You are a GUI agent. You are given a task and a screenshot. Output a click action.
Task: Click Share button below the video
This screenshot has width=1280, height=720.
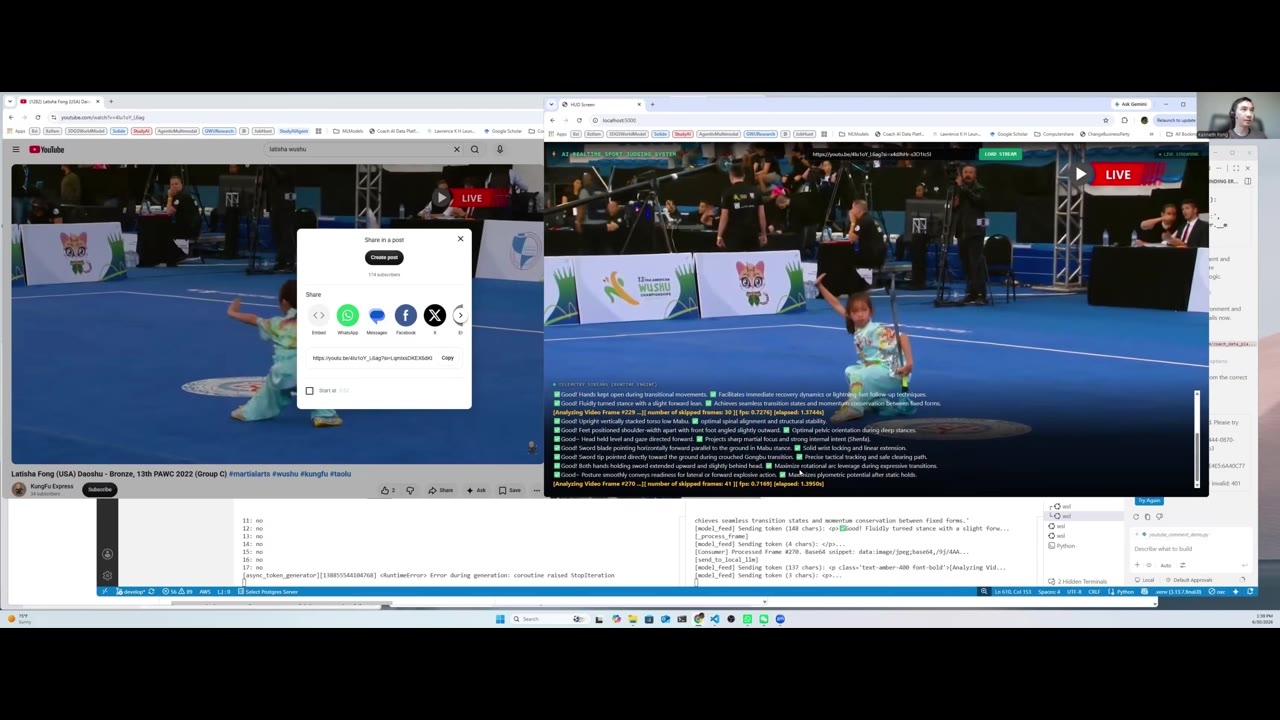click(441, 490)
